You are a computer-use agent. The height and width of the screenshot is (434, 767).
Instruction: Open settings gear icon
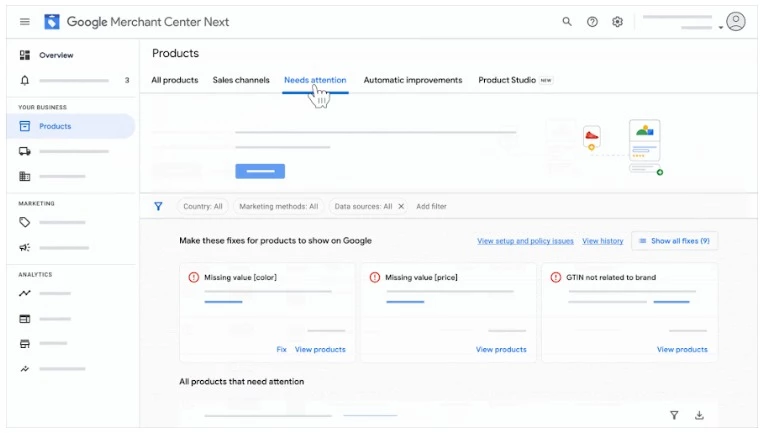[617, 22]
